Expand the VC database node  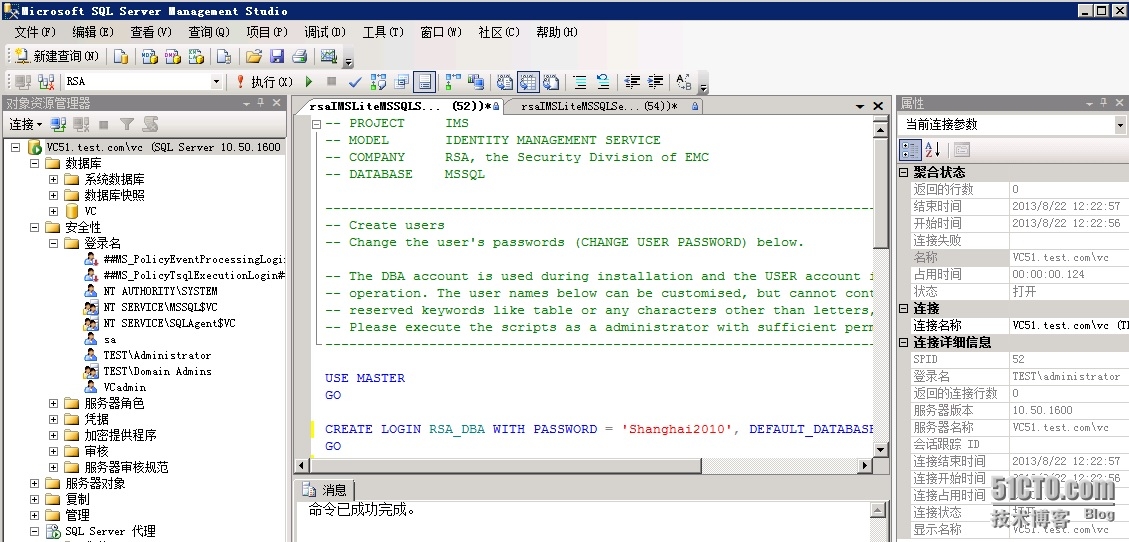[x=53, y=212]
